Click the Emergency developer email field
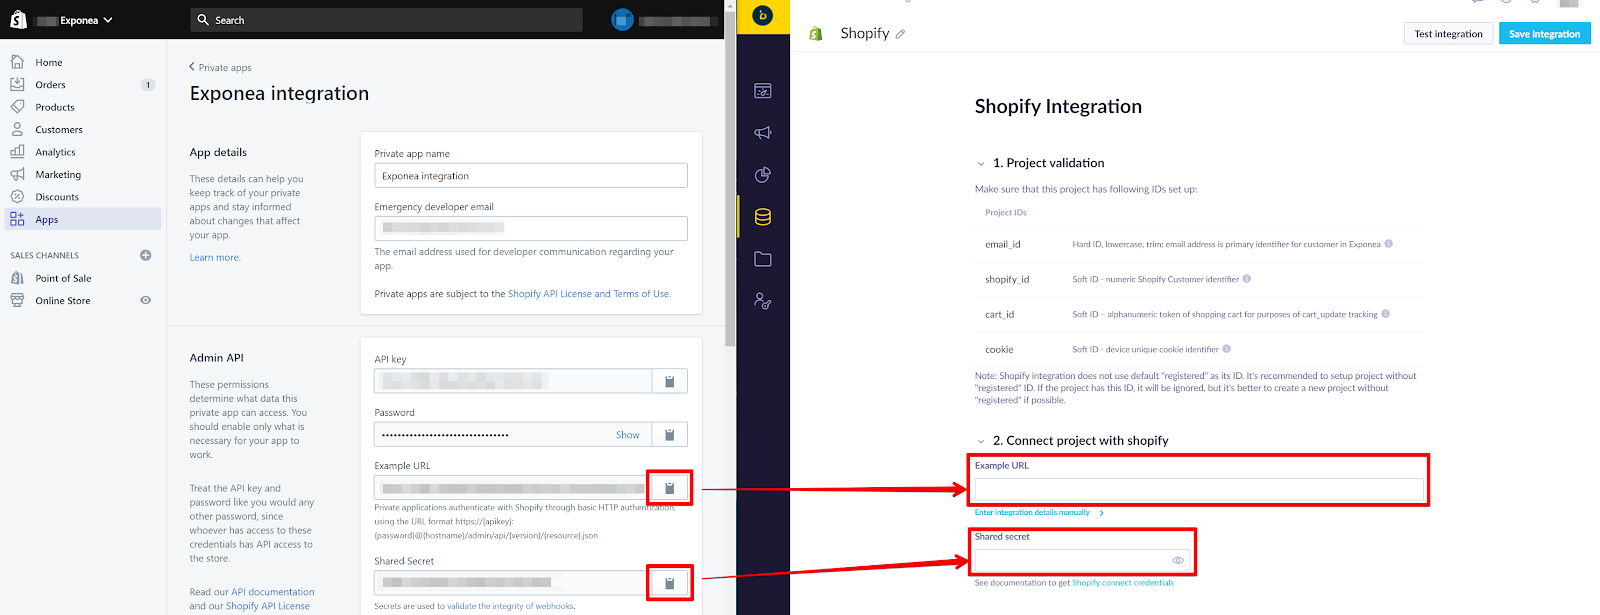The image size is (1600, 615). 531,228
